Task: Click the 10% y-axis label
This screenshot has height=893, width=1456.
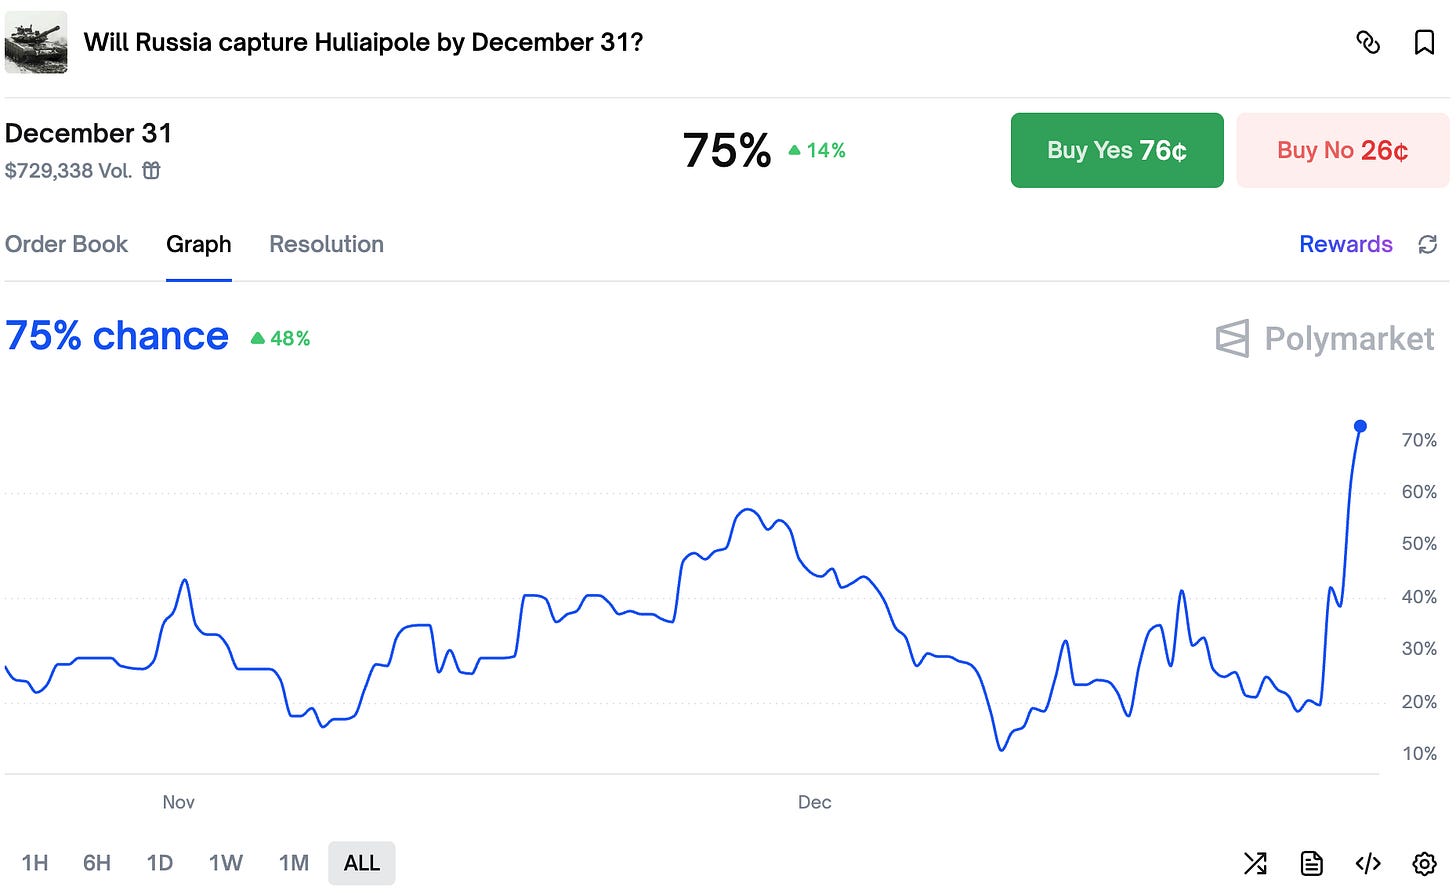Action: (1419, 754)
